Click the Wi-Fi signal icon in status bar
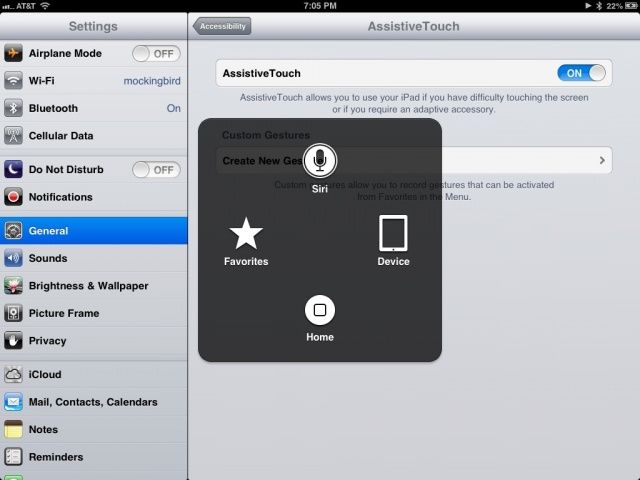 click(45, 6)
